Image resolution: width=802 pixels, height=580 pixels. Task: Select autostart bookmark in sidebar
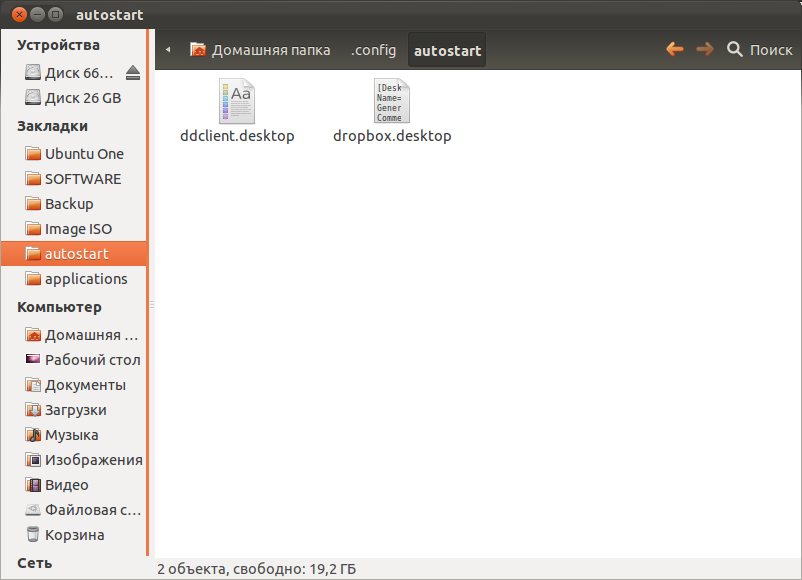(x=74, y=254)
